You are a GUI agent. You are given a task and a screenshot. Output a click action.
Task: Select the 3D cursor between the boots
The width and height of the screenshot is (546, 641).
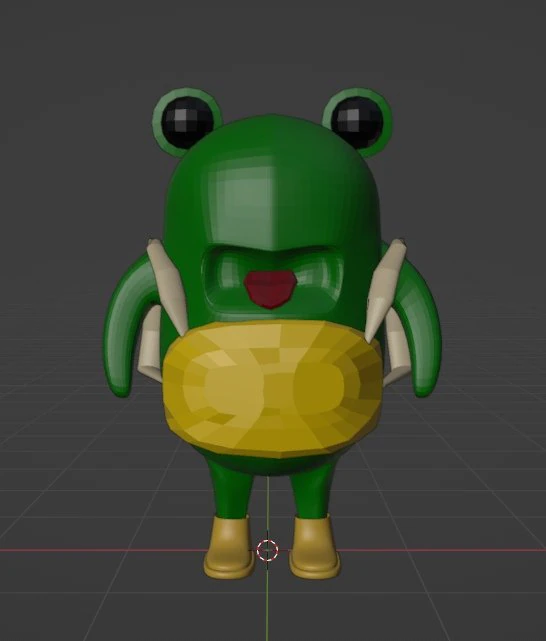click(x=268, y=550)
